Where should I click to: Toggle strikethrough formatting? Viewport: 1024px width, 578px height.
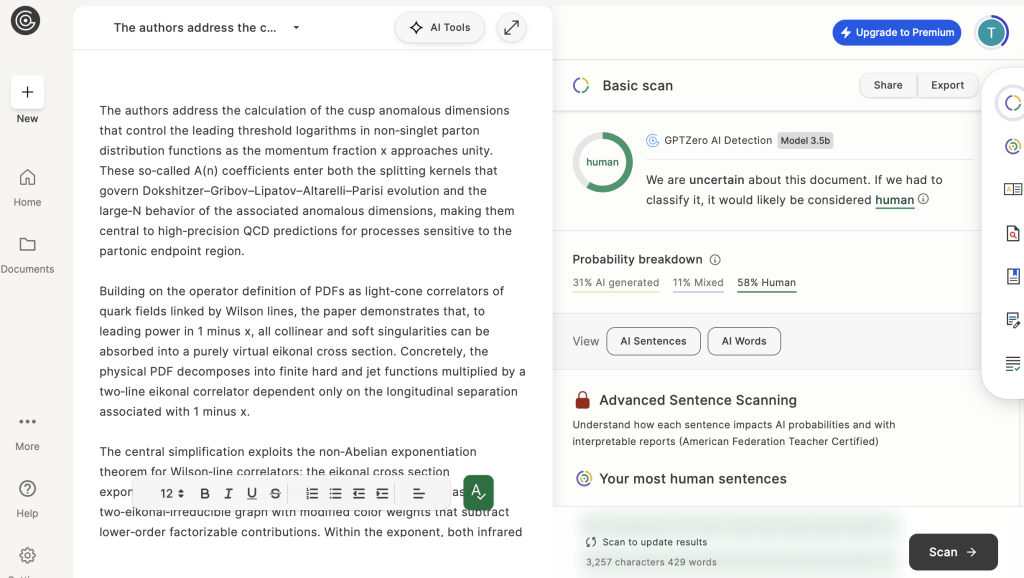[275, 494]
